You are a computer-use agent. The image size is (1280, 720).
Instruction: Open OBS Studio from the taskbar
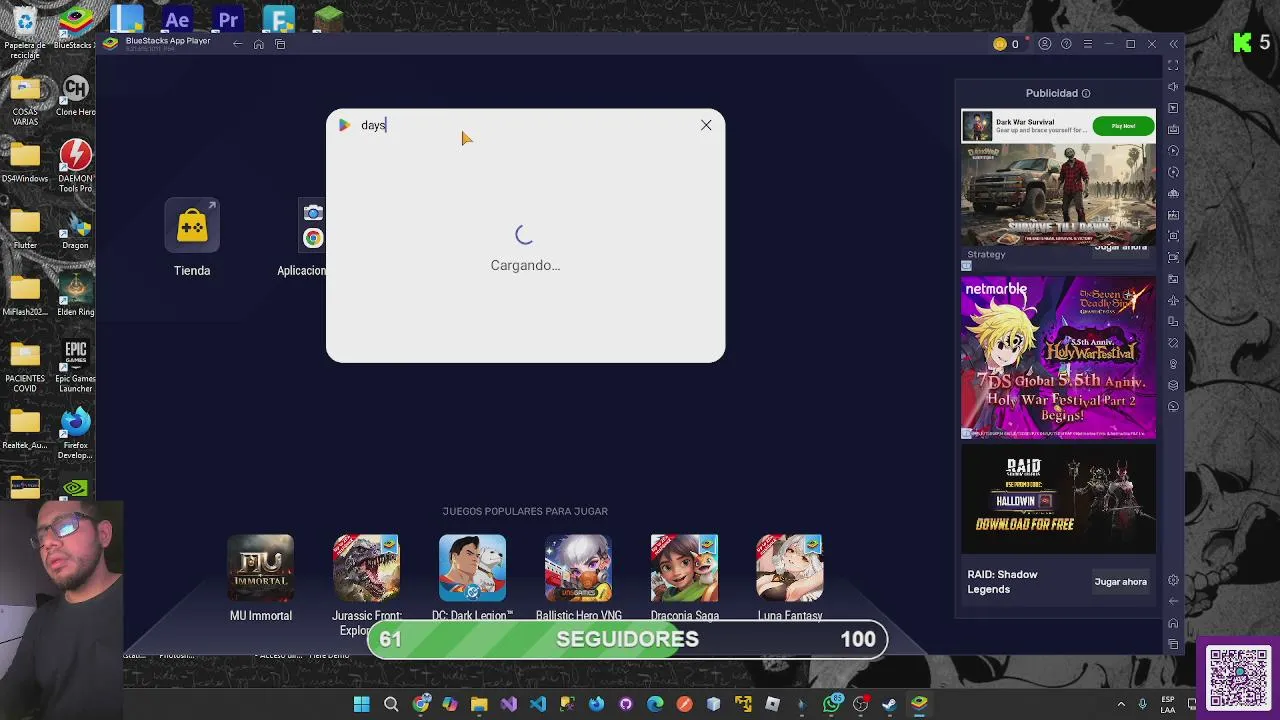click(x=860, y=704)
